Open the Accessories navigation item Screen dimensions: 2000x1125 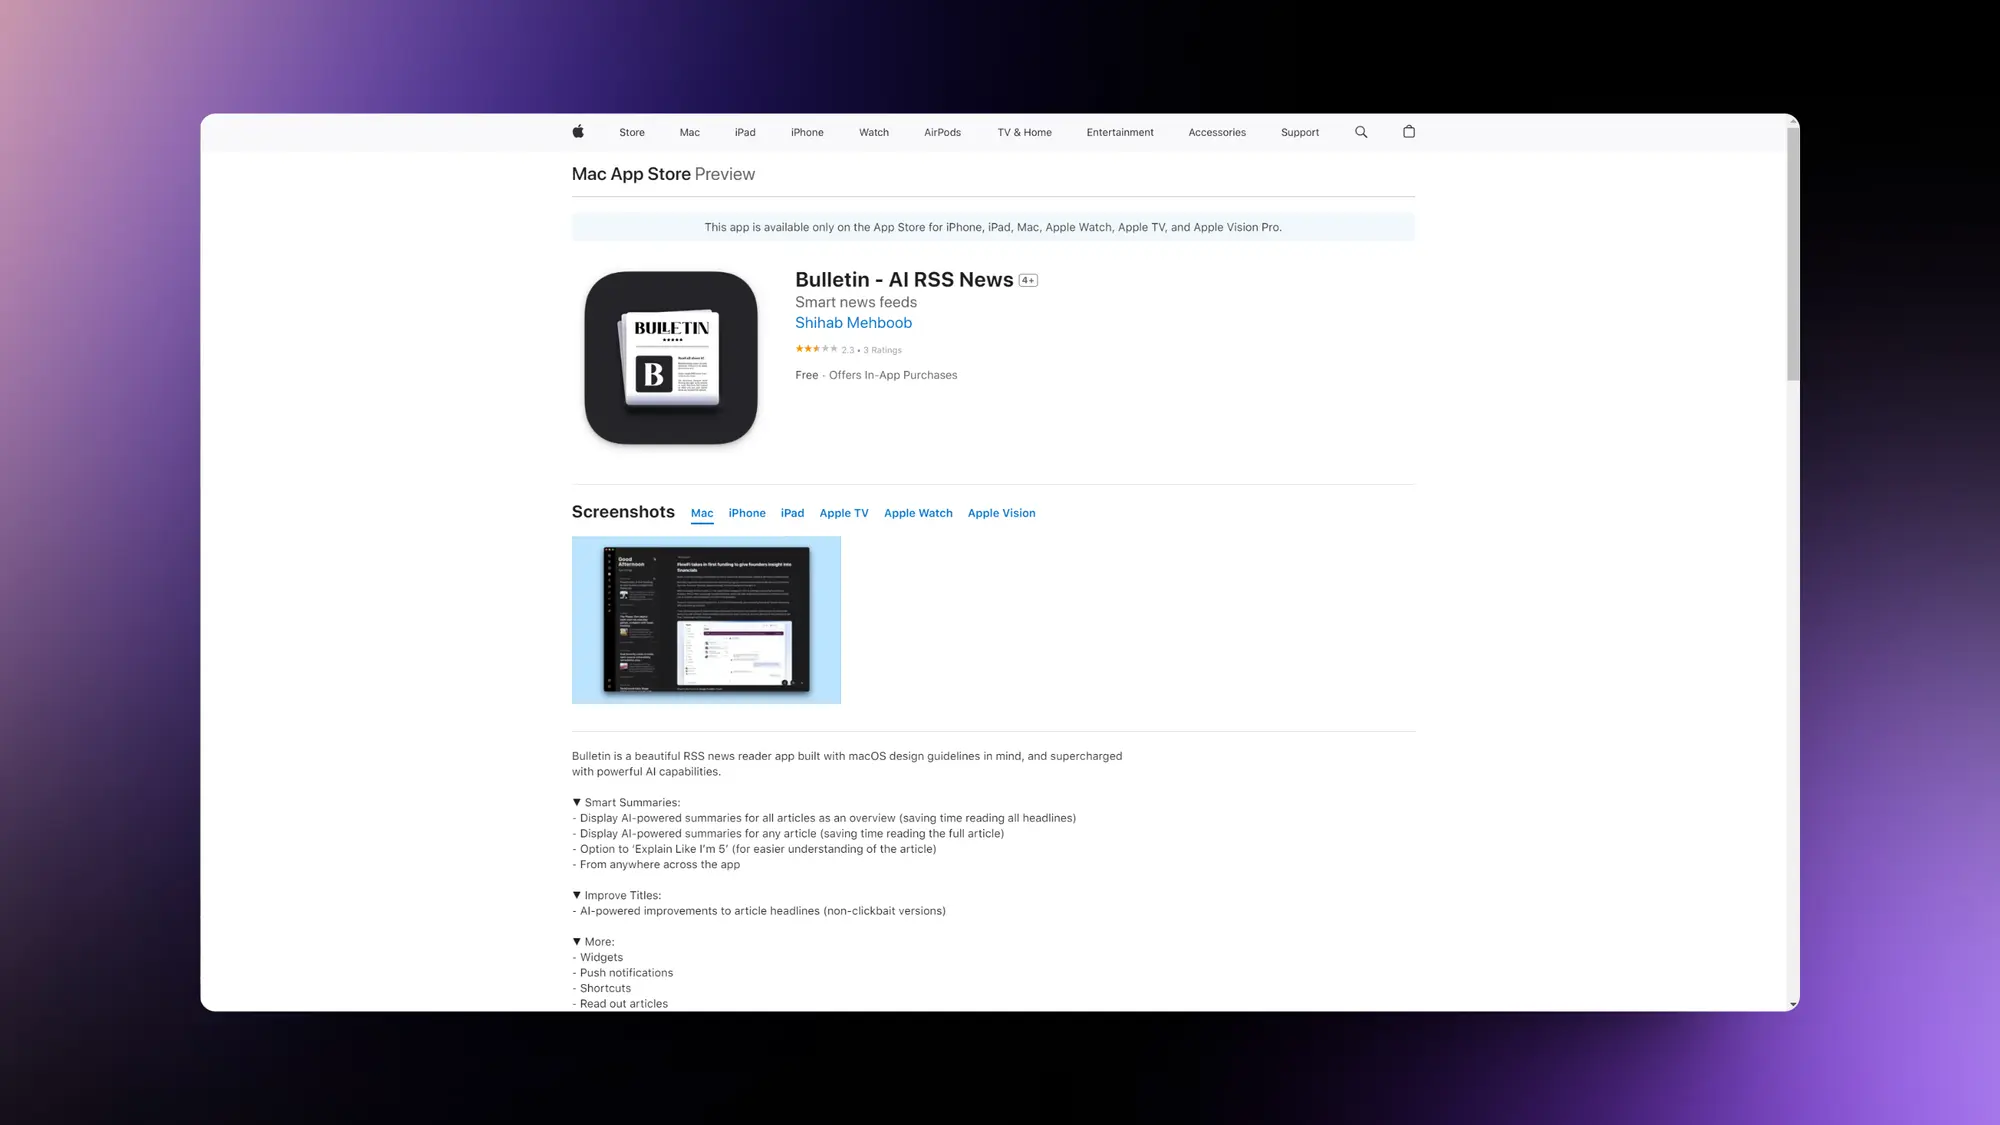click(x=1217, y=132)
